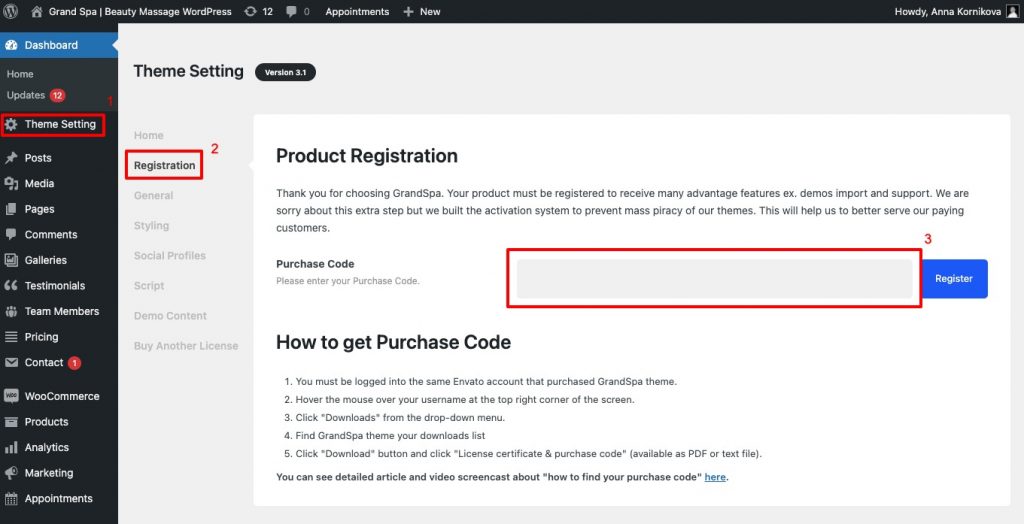Switch to the Demo Content tab
1024x524 pixels.
170,316
